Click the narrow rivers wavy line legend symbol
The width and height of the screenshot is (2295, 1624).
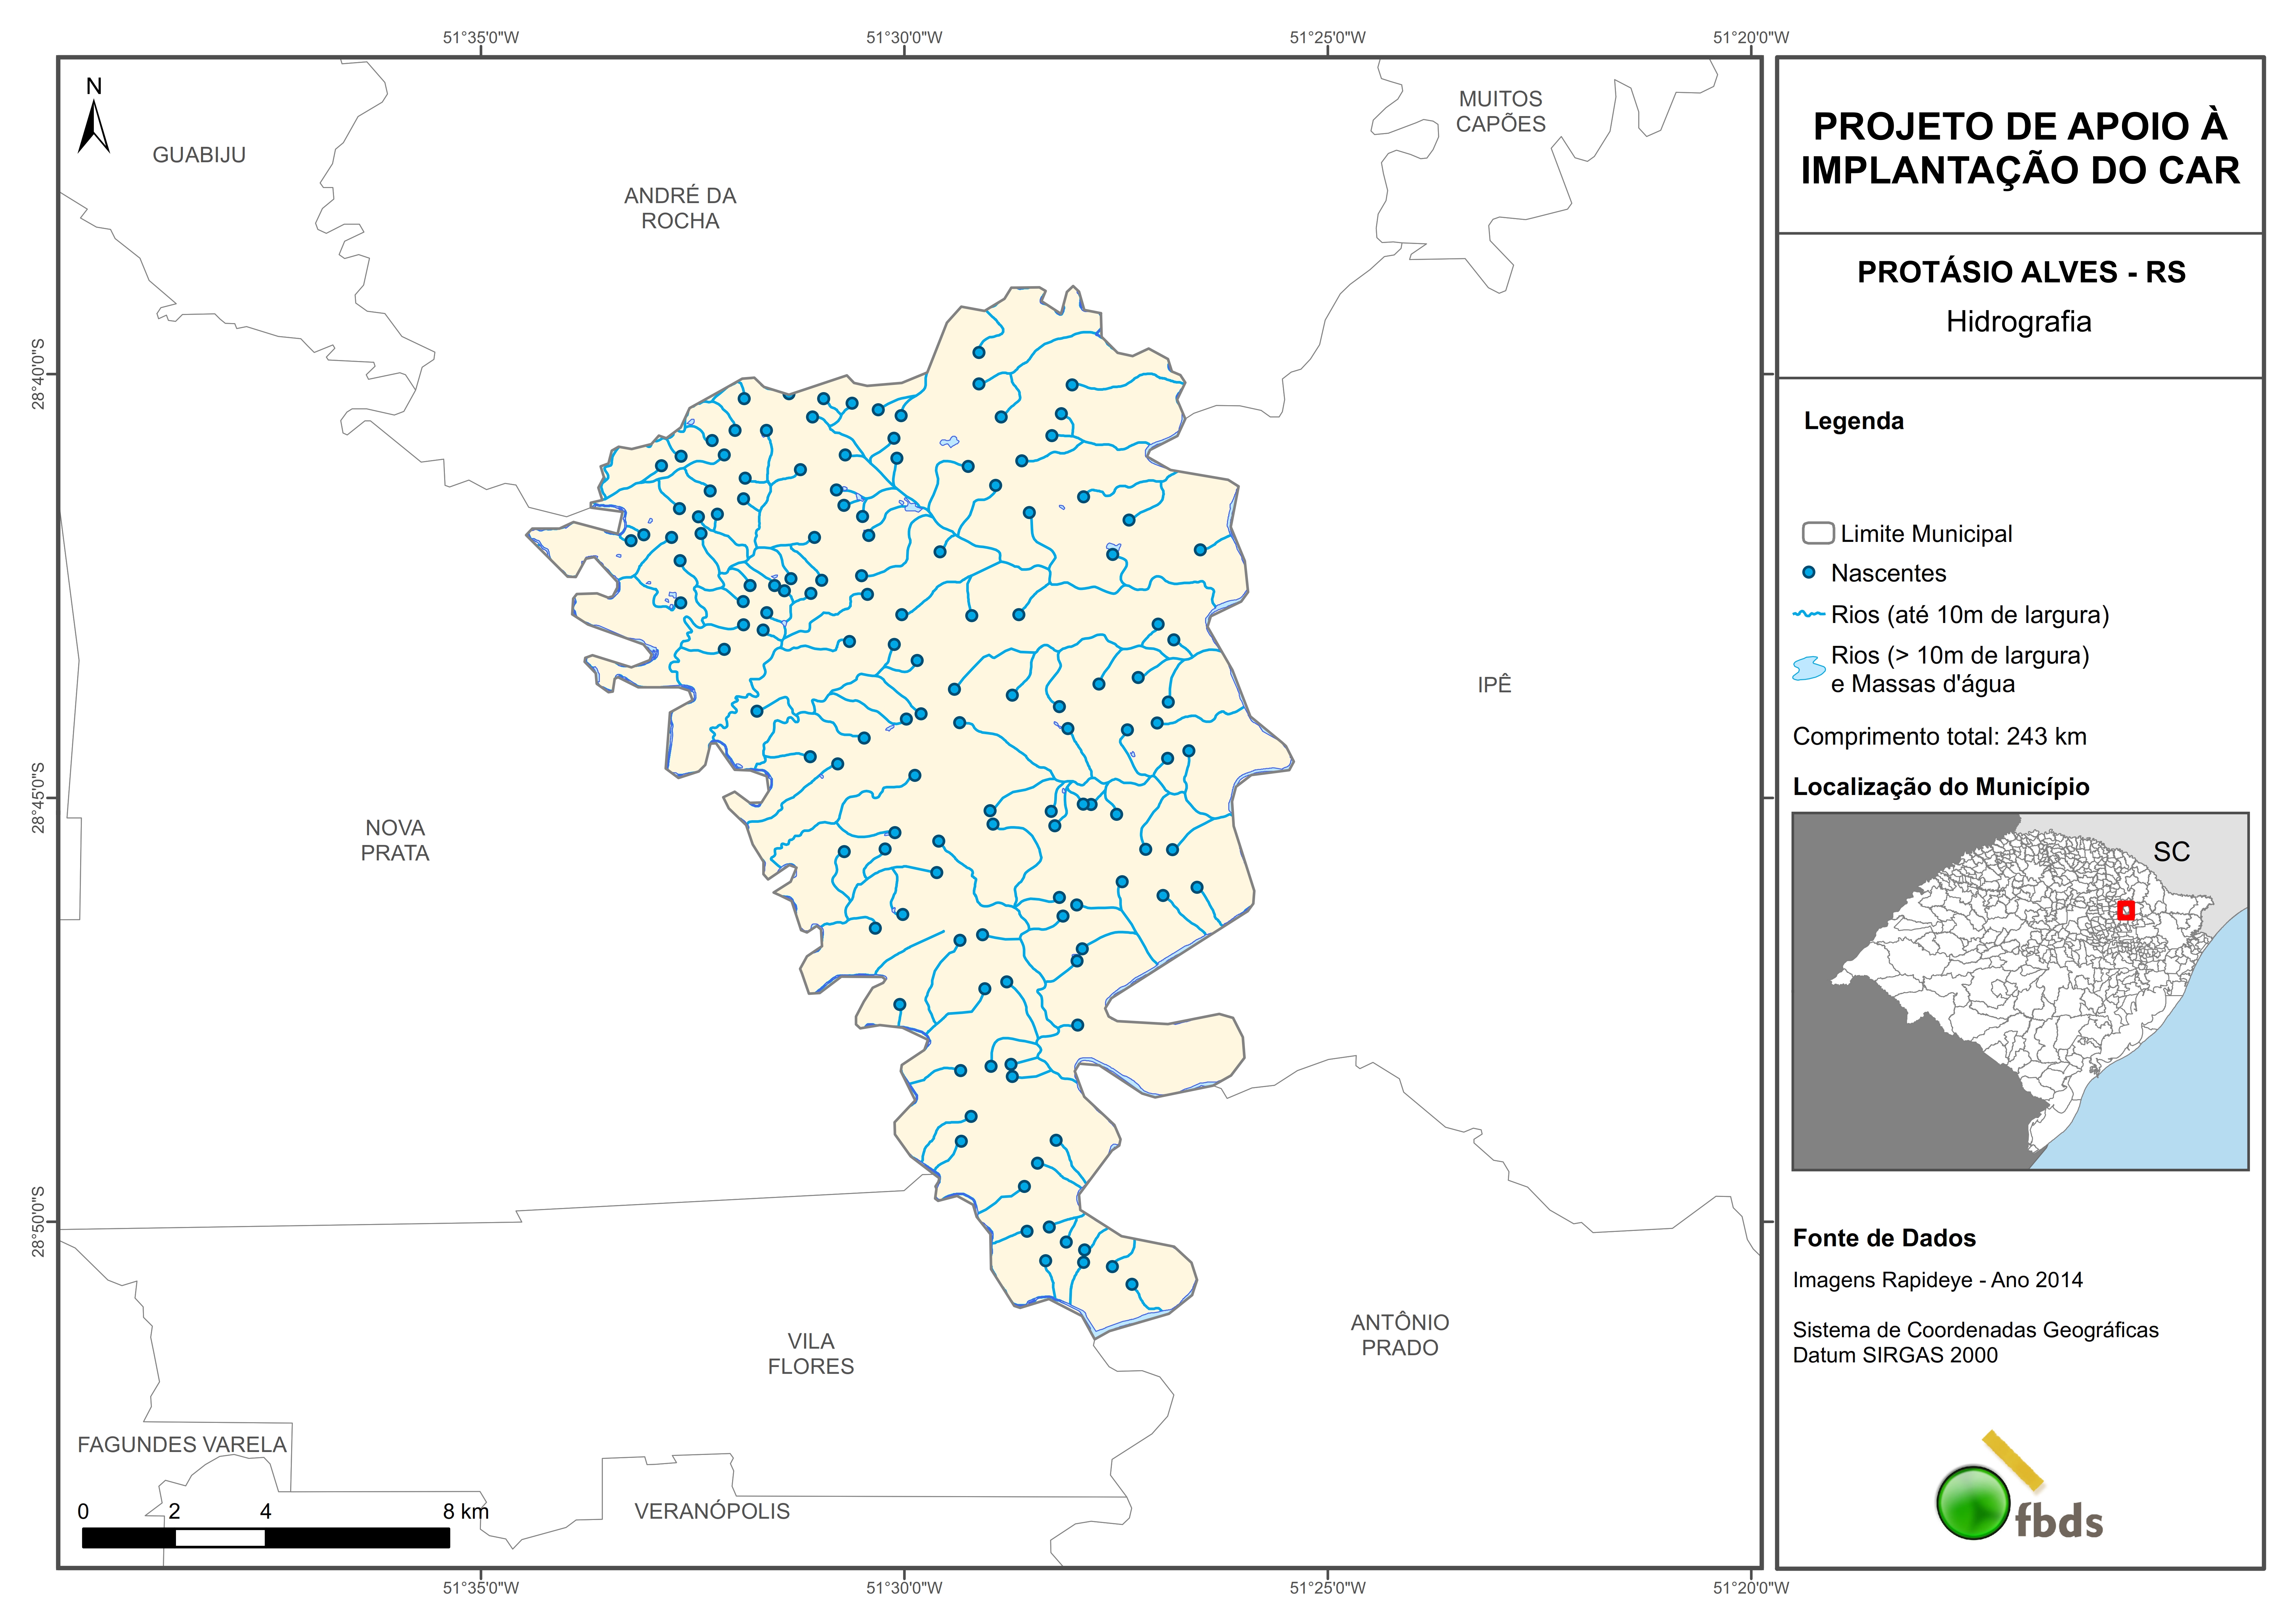[1809, 614]
